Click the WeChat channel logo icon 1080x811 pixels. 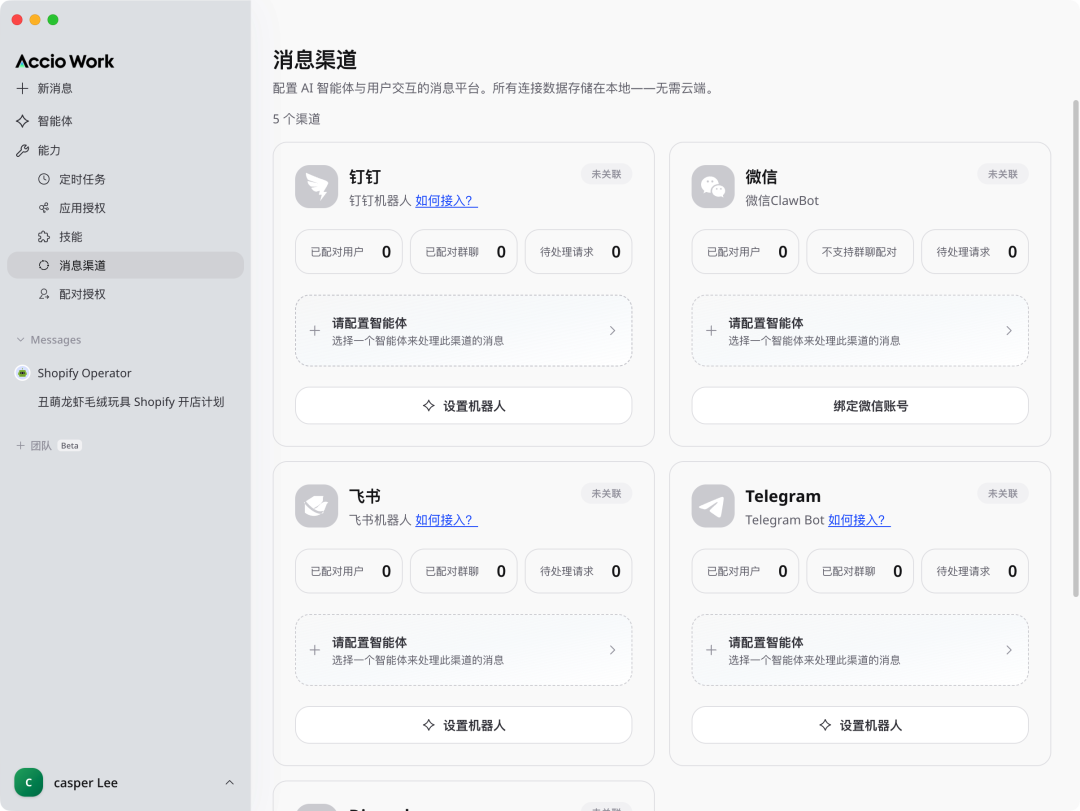click(713, 186)
